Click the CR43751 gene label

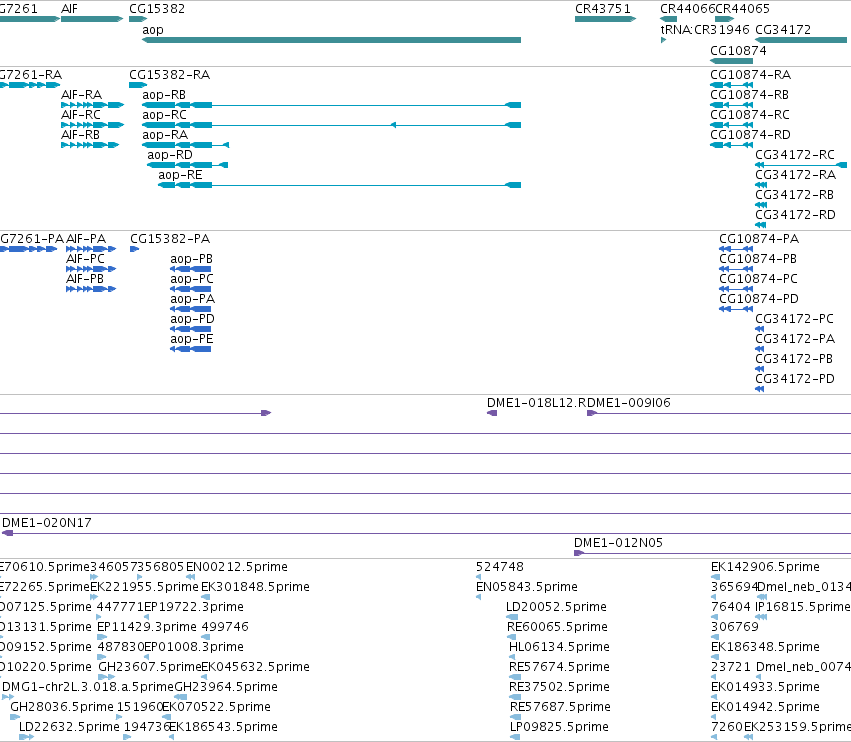pyautogui.click(x=603, y=9)
